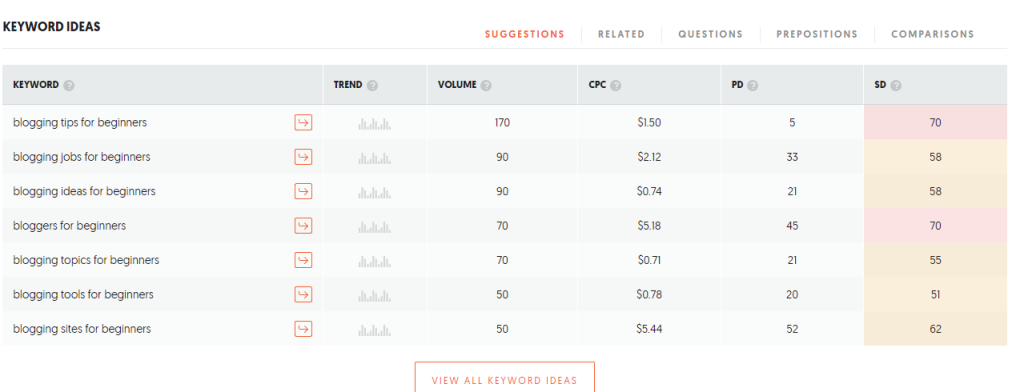The height and width of the screenshot is (392, 1024).
Task: Open arrow icon for blogging jobs for beginners
Action: [303, 157]
